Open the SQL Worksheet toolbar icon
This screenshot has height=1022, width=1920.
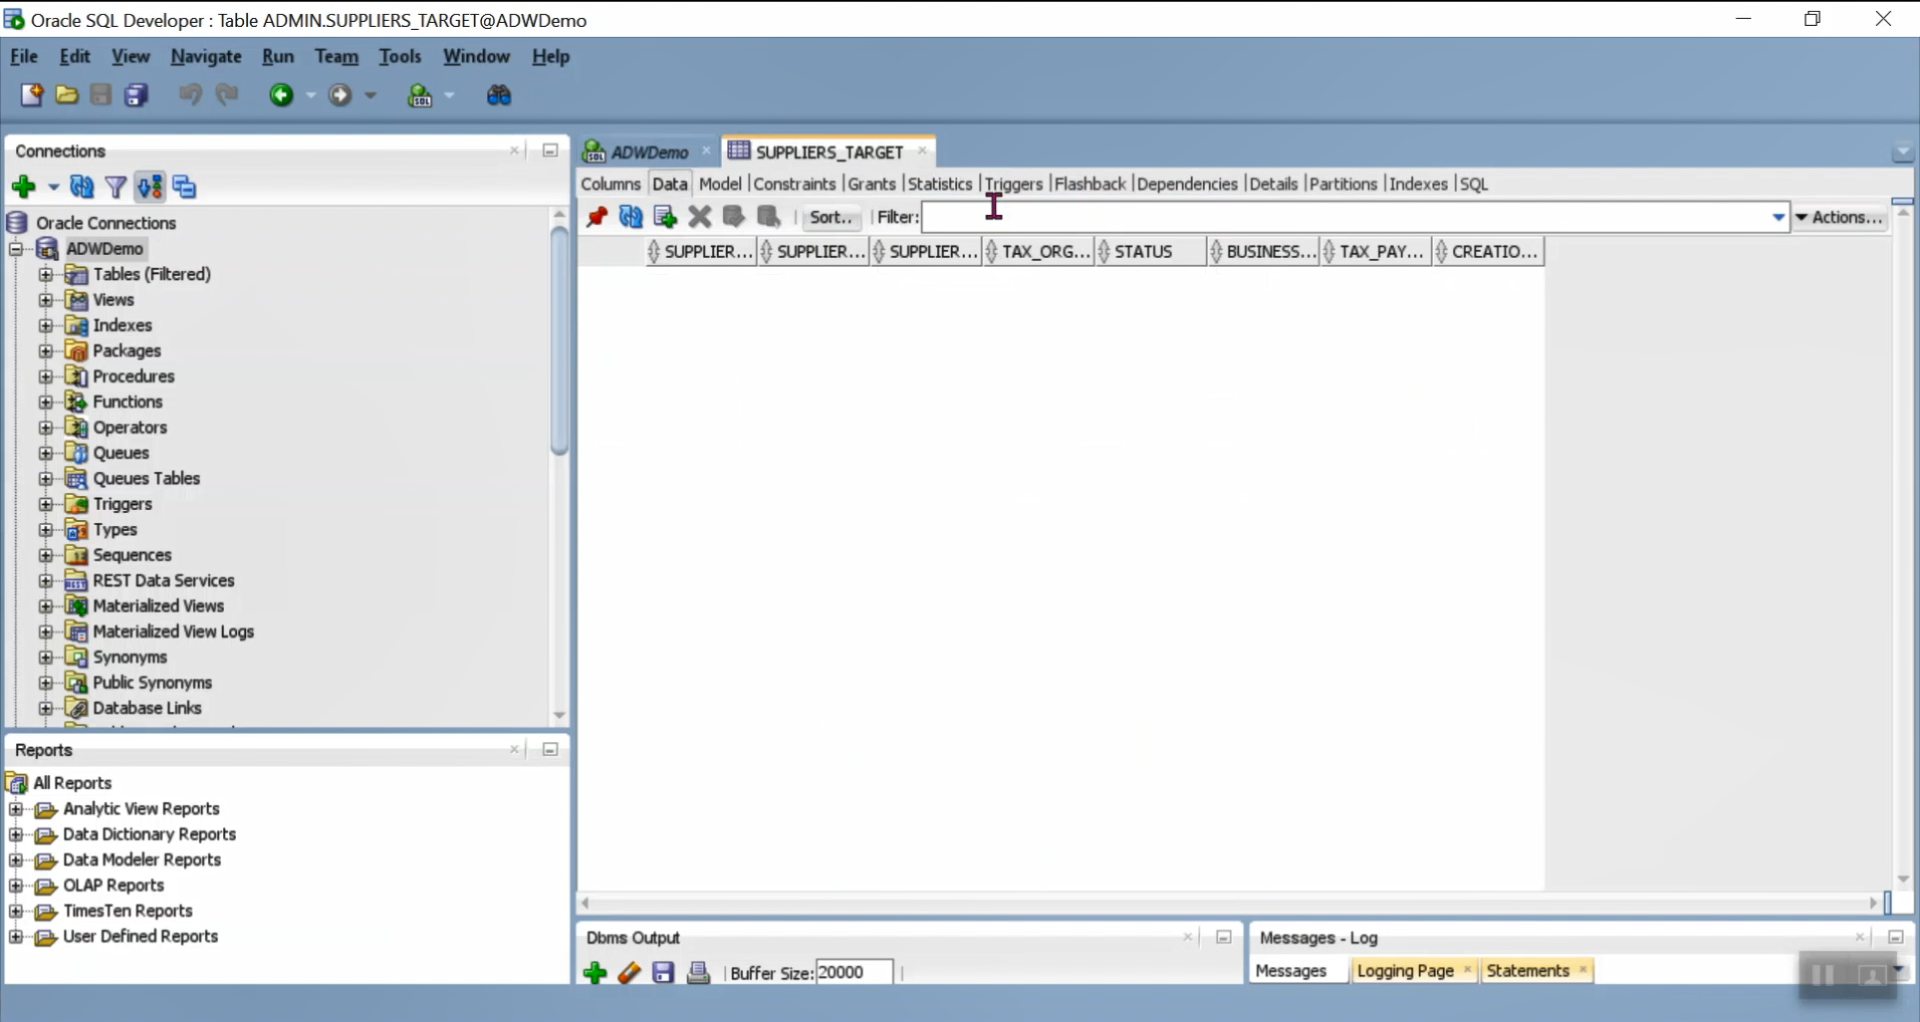(420, 96)
